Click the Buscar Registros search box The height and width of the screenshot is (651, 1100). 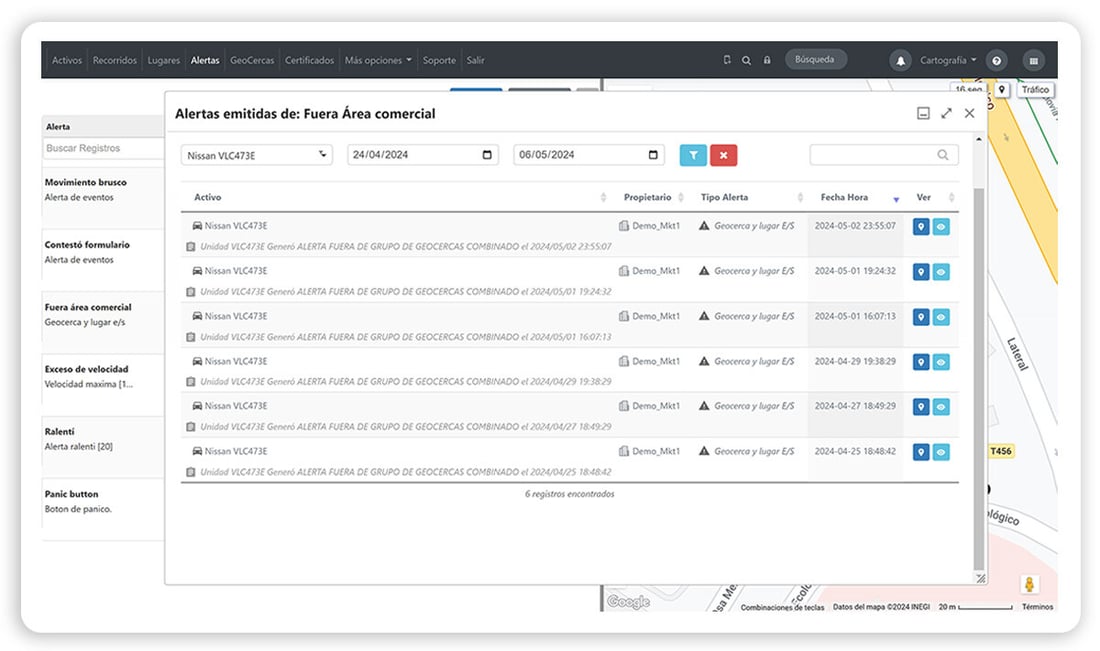[x=103, y=148]
